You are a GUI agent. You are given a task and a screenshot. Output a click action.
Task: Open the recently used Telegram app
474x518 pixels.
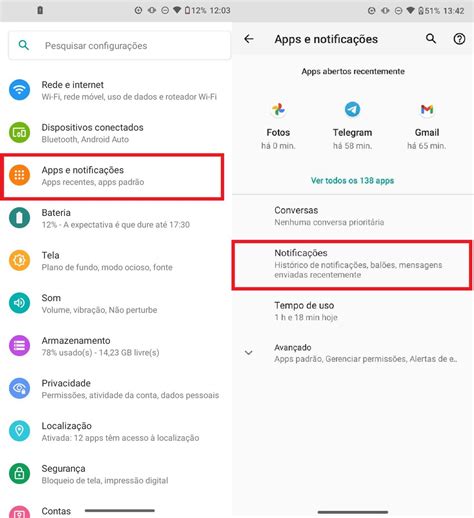click(352, 125)
